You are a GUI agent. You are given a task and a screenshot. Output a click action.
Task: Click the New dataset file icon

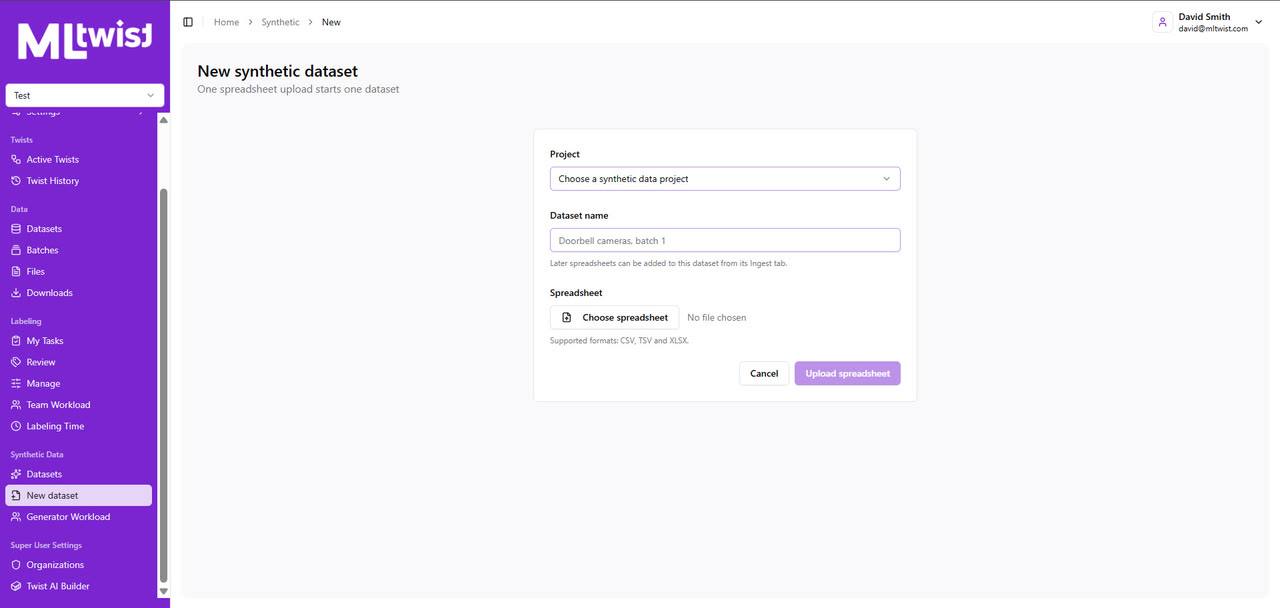tap(16, 495)
